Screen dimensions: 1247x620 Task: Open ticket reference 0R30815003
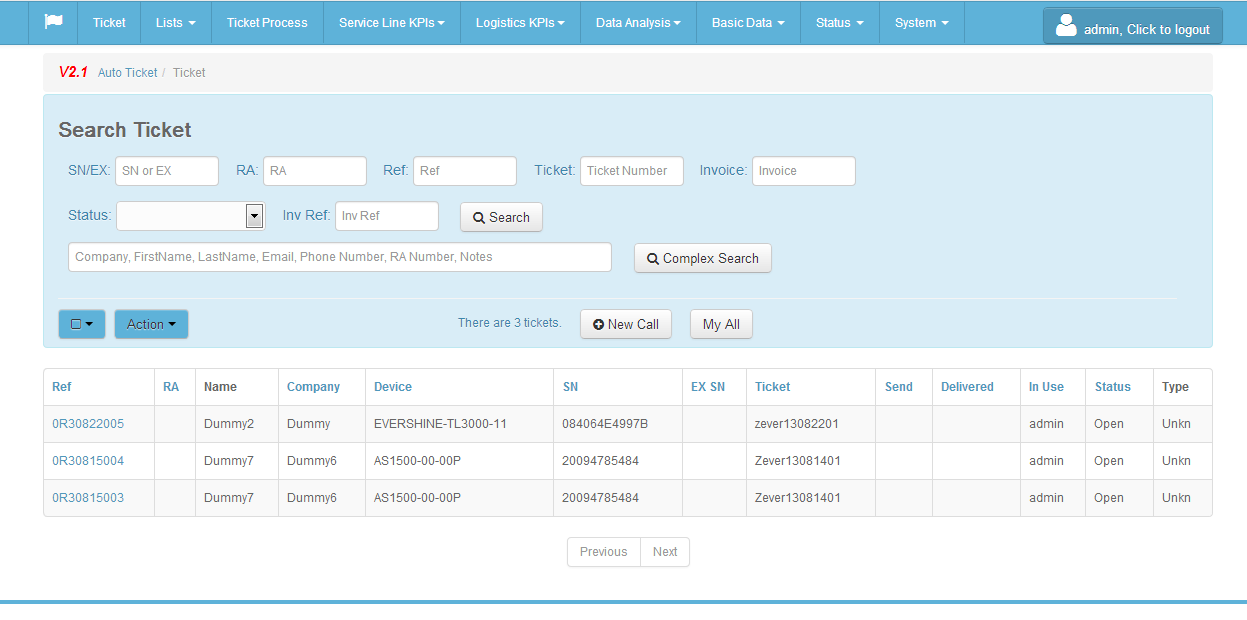point(88,498)
